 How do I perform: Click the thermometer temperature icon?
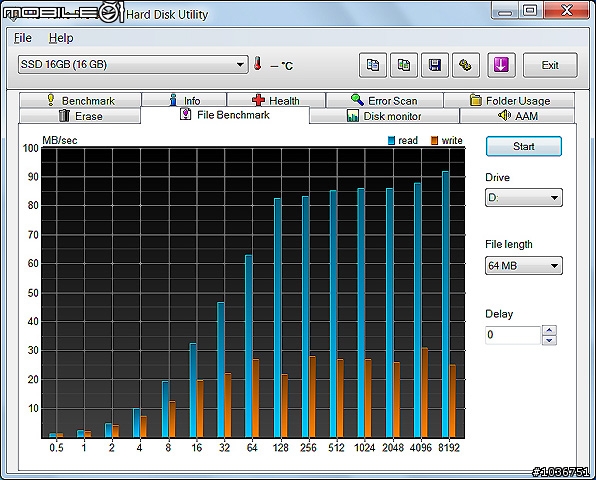coord(258,64)
